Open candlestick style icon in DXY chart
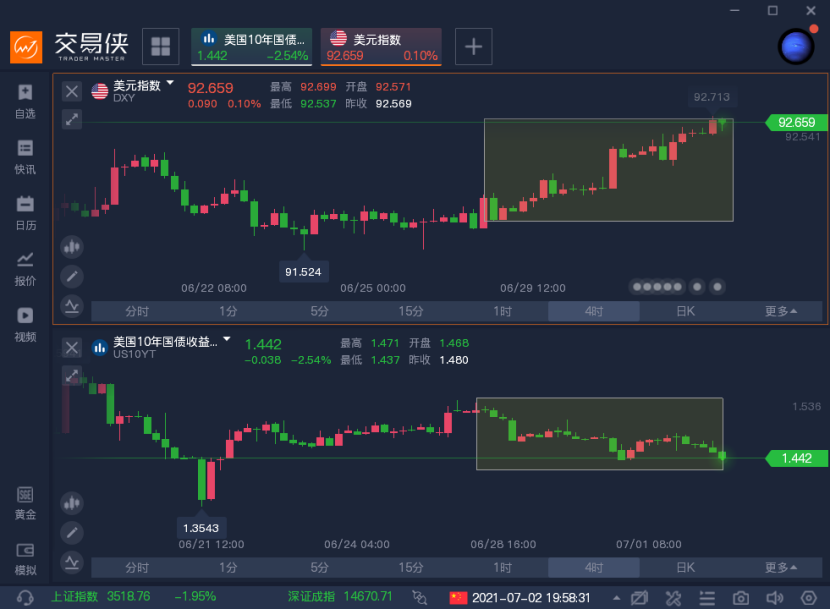 [72, 247]
